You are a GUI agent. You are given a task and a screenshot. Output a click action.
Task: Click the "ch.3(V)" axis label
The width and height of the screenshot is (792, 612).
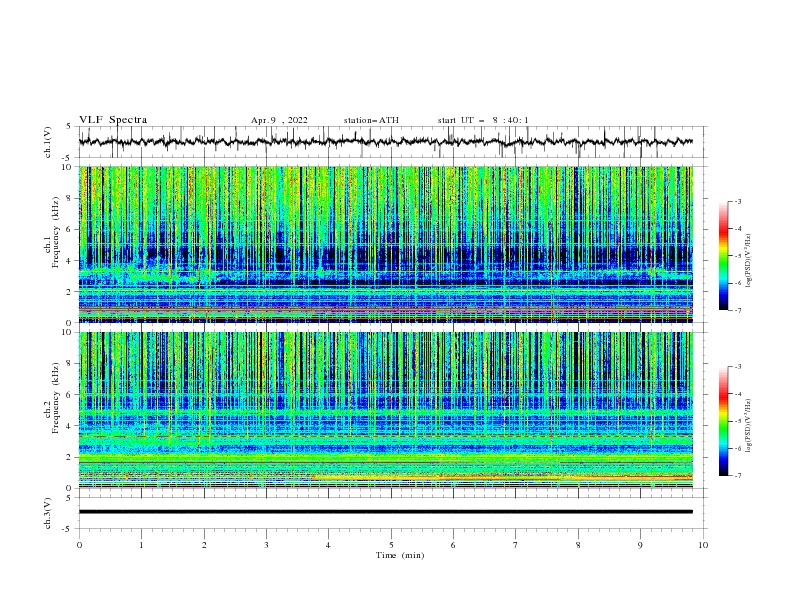pos(48,513)
